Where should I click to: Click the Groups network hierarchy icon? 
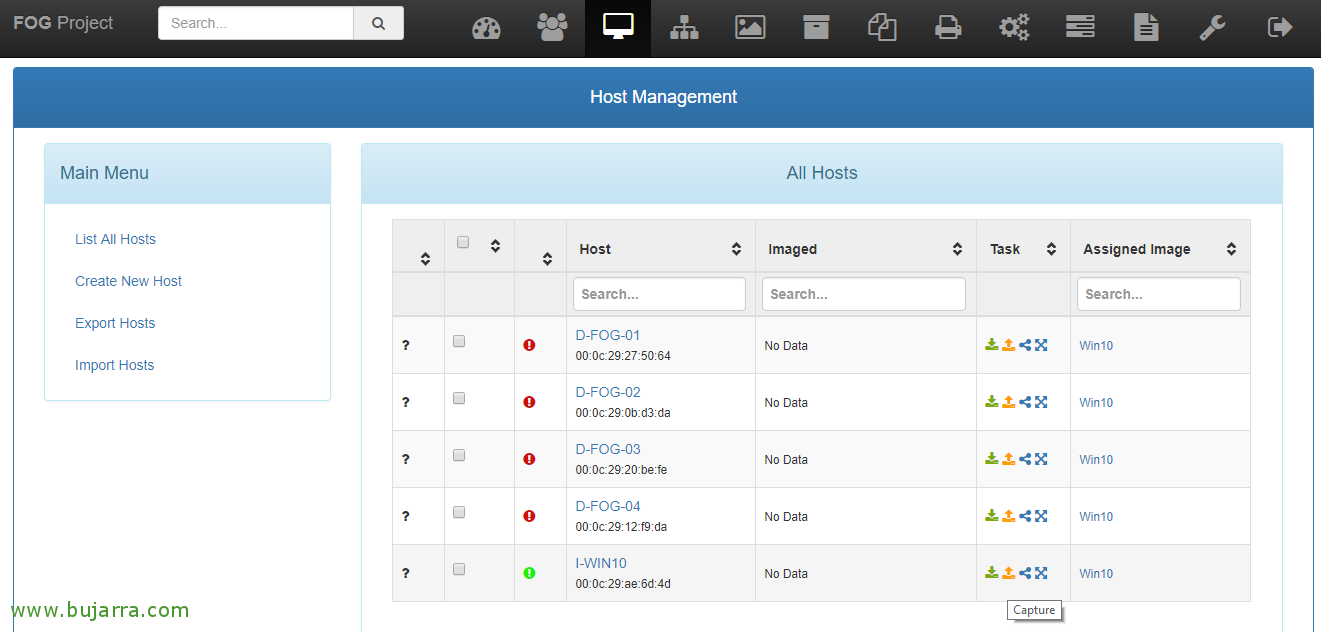pyautogui.click(x=684, y=28)
